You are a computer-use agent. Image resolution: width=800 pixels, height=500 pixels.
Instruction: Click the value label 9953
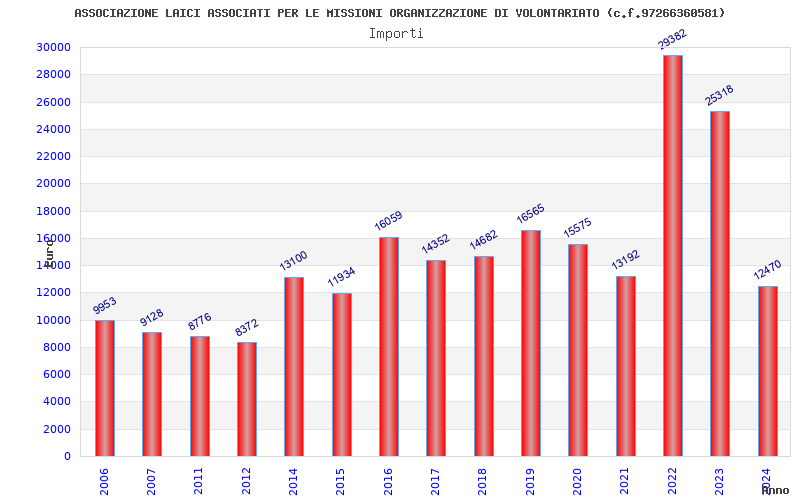(105, 305)
